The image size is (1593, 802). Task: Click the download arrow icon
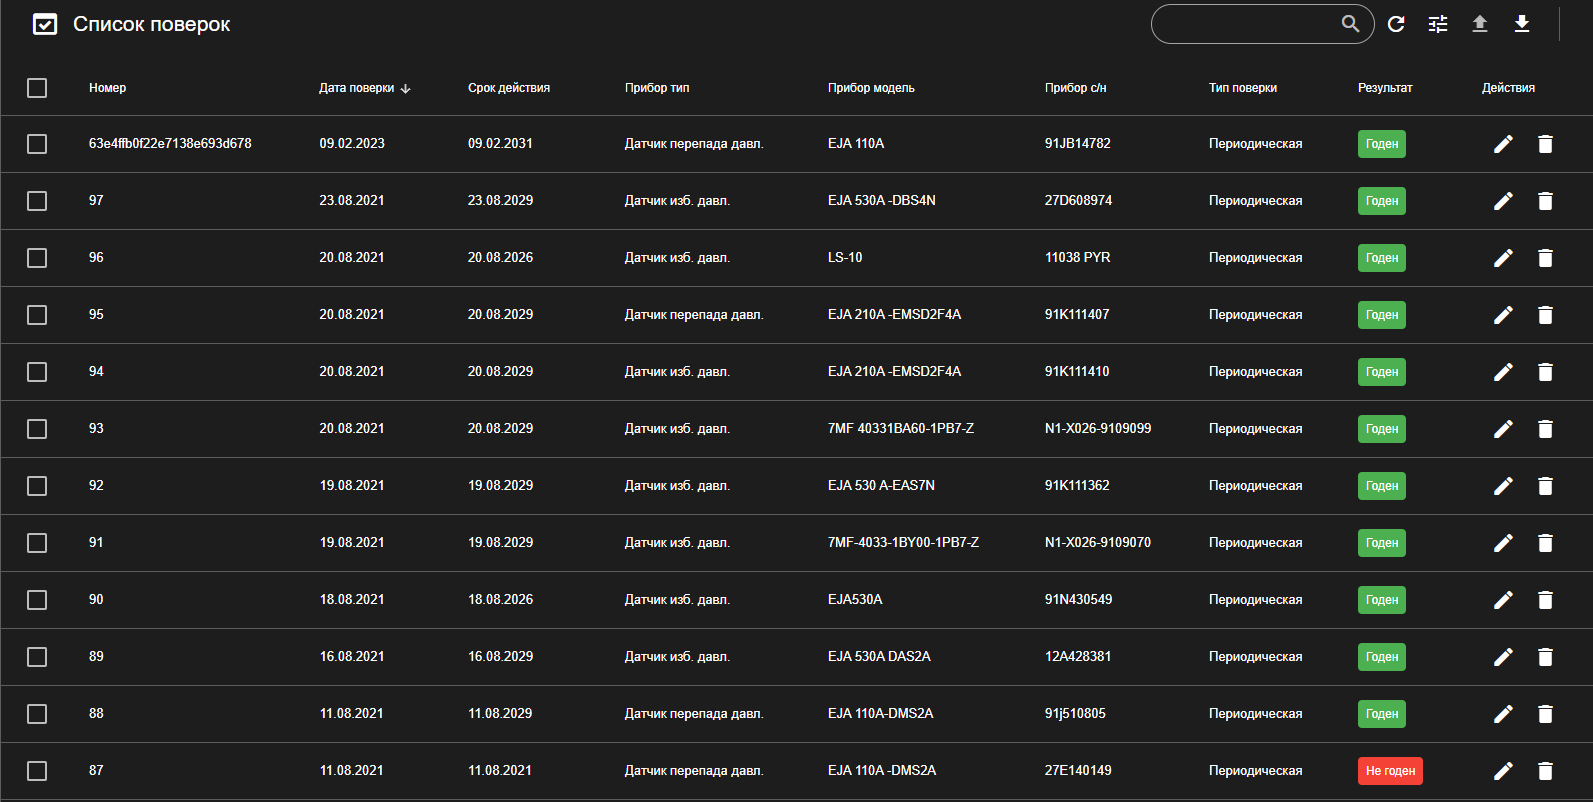pyautogui.click(x=1522, y=24)
